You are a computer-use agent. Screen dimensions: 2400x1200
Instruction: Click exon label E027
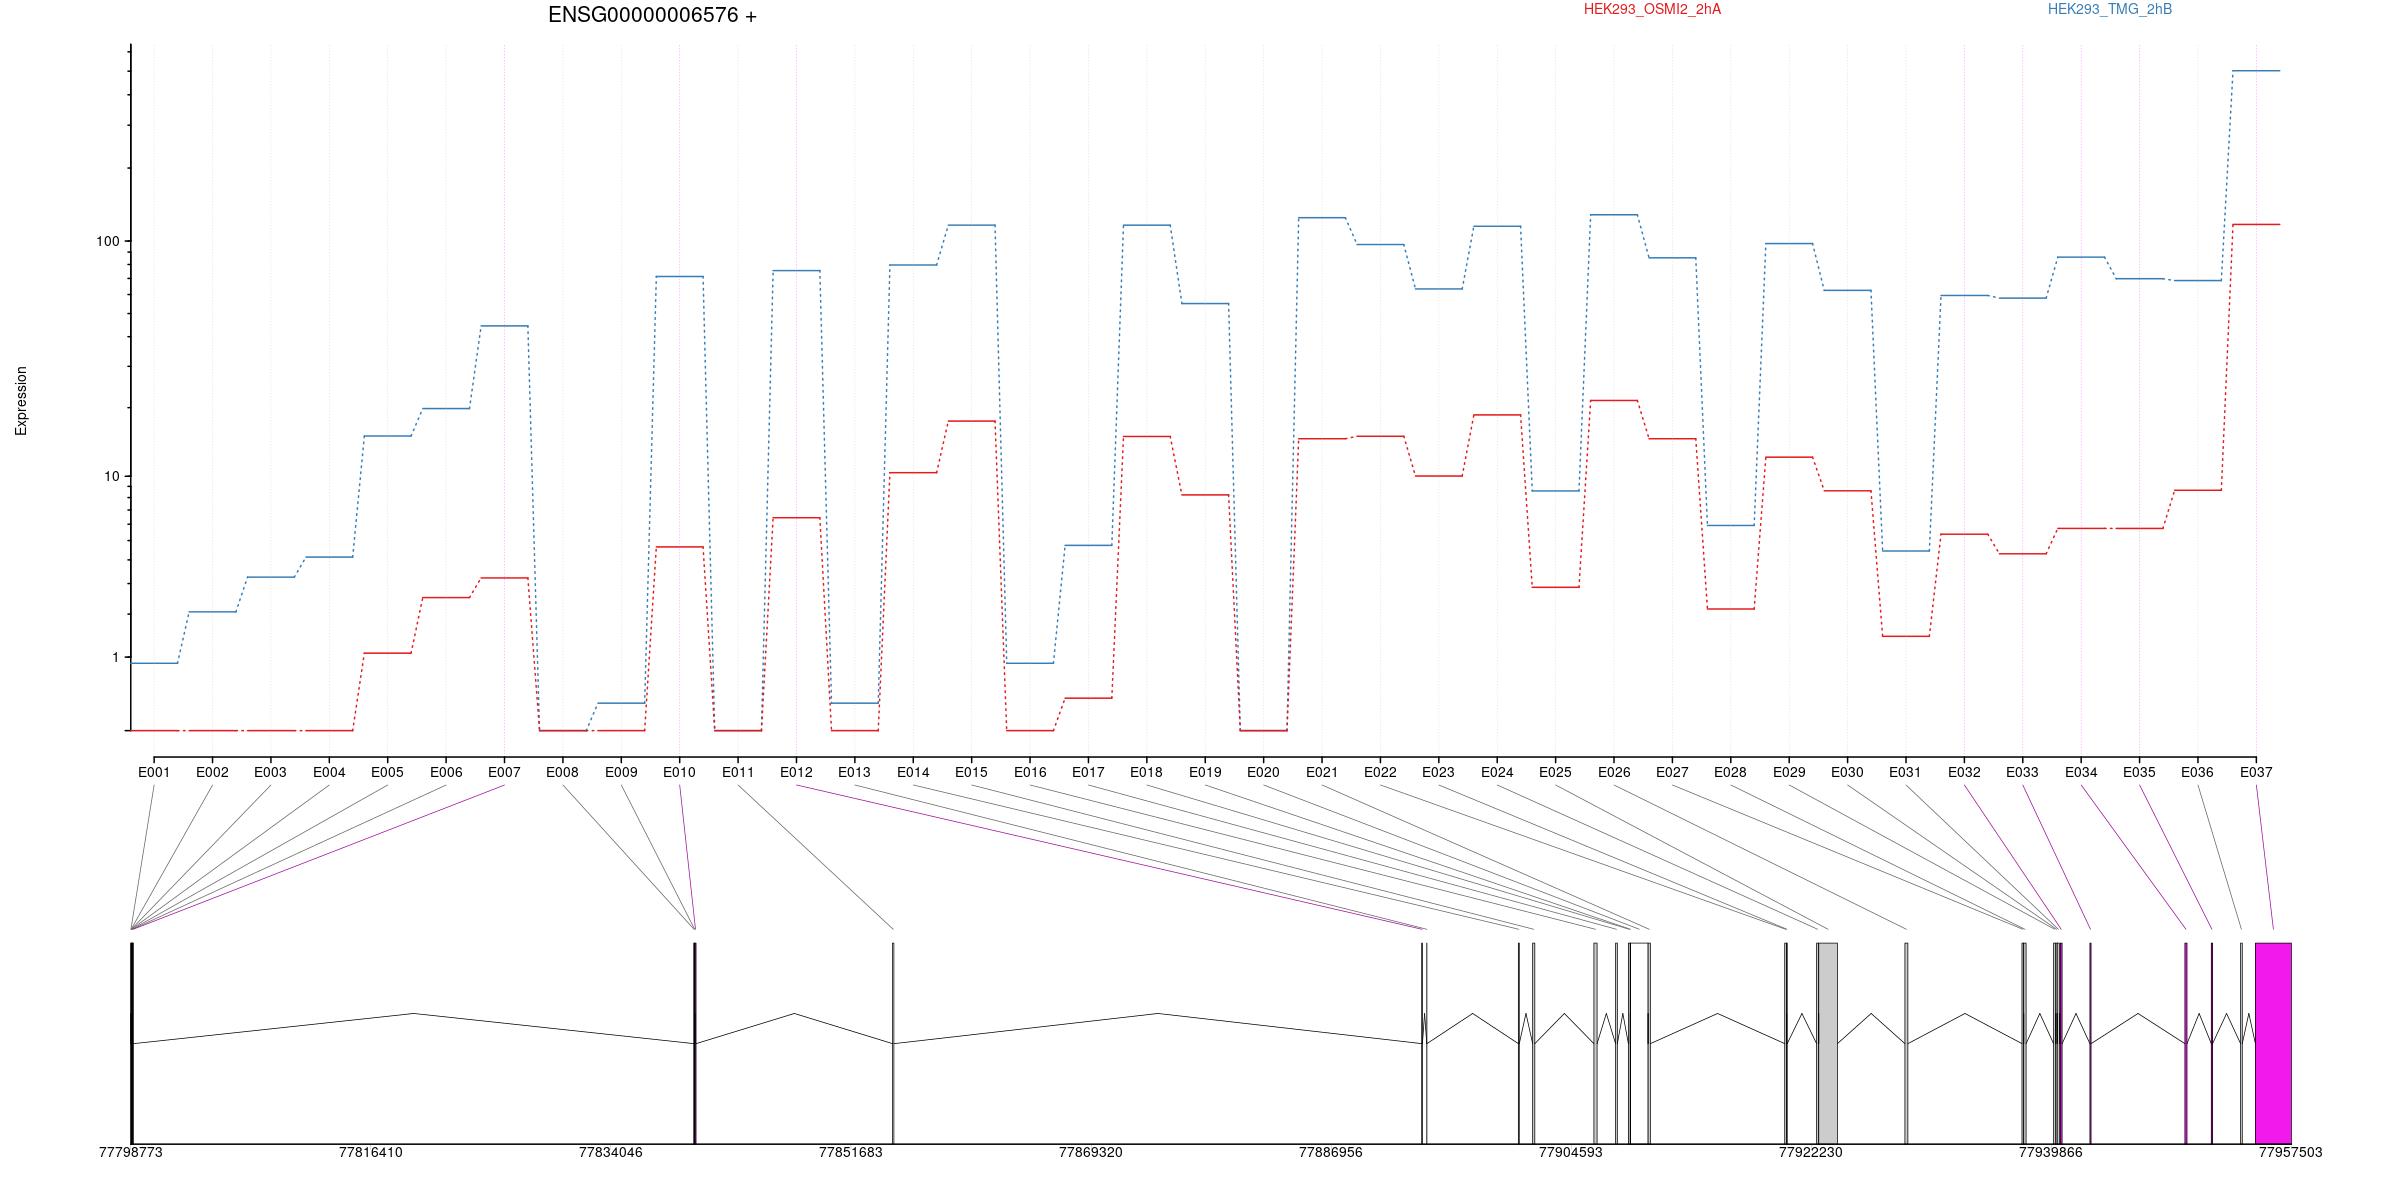1672,772
